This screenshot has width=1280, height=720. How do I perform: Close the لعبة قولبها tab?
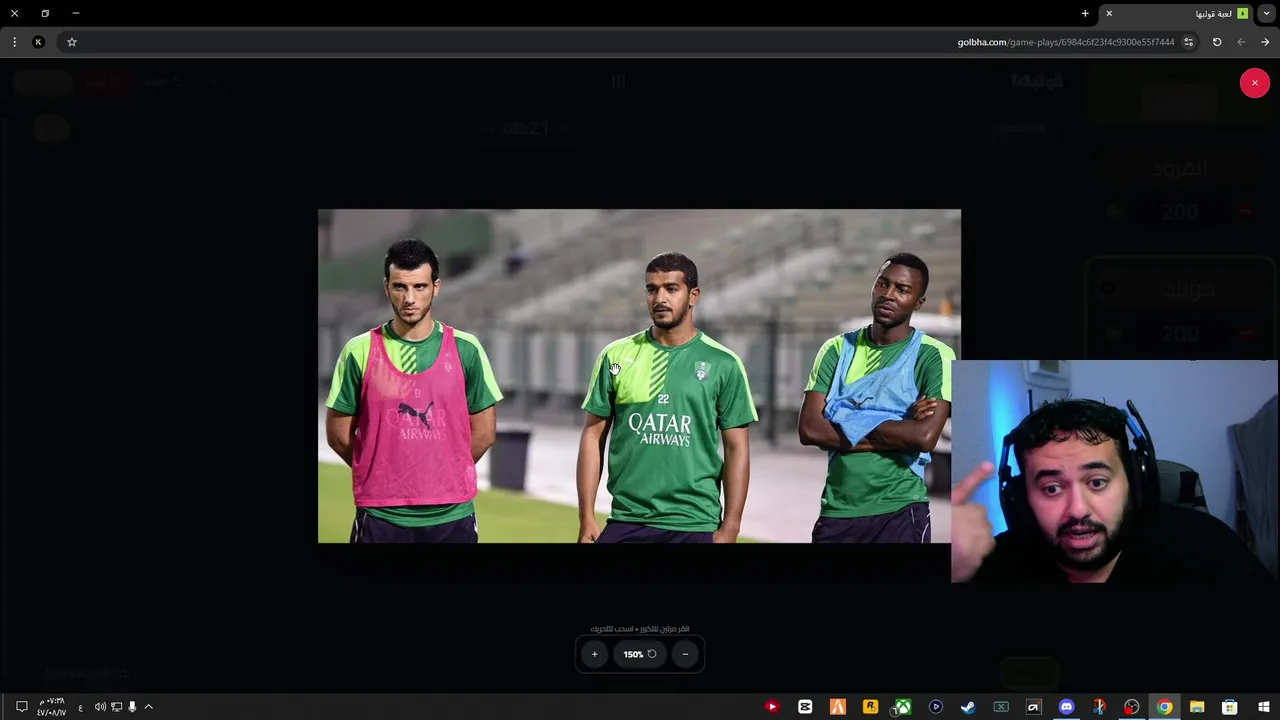(x=1109, y=13)
